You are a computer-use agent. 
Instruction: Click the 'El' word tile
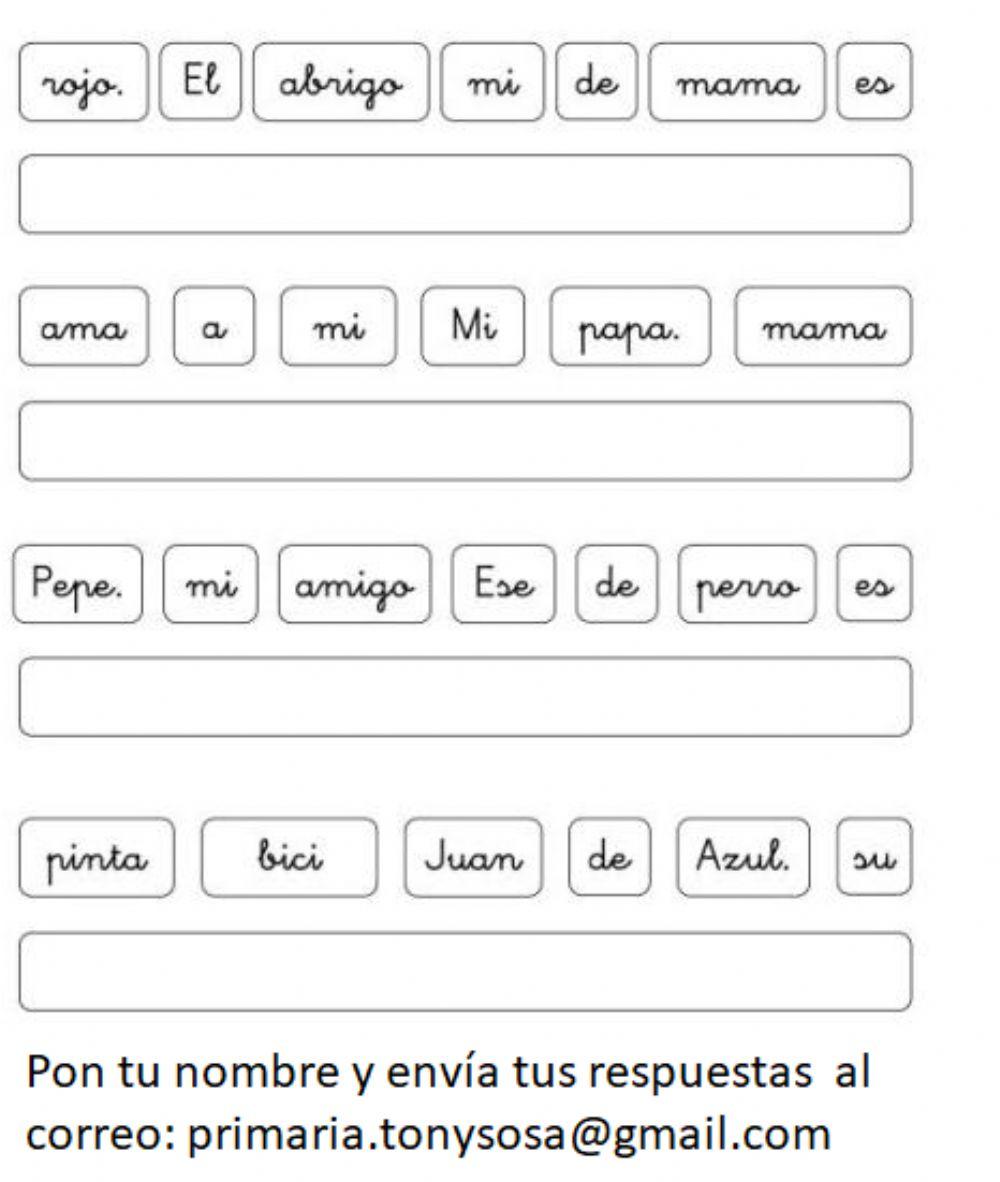(200, 82)
